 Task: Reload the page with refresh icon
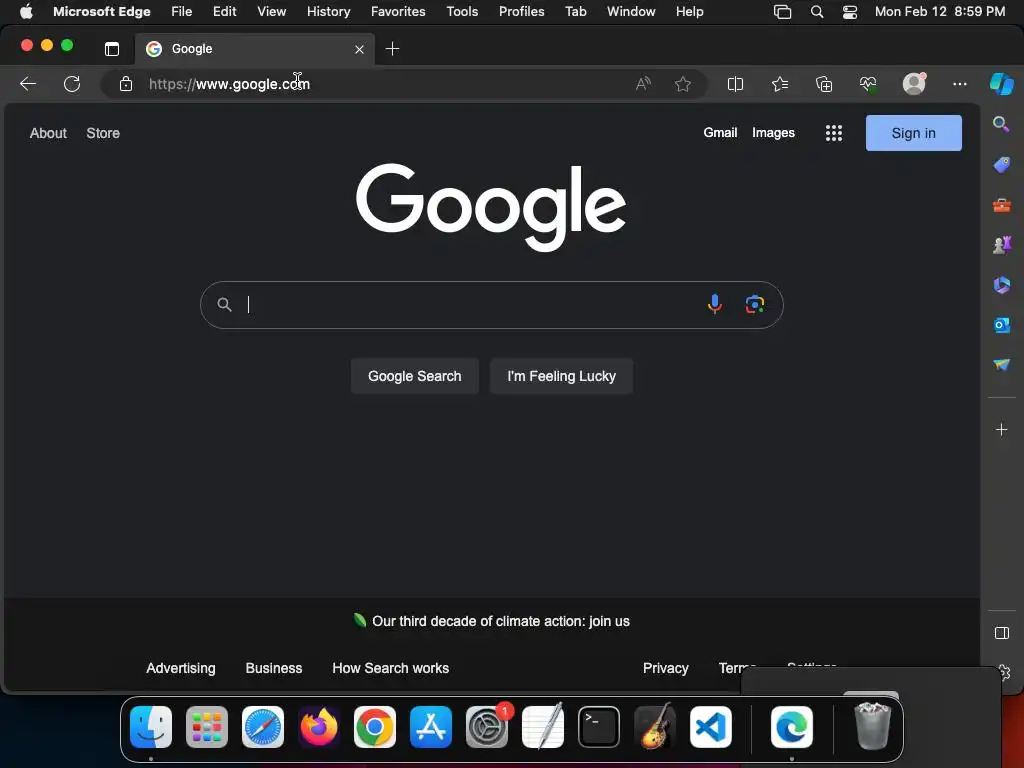tap(72, 84)
